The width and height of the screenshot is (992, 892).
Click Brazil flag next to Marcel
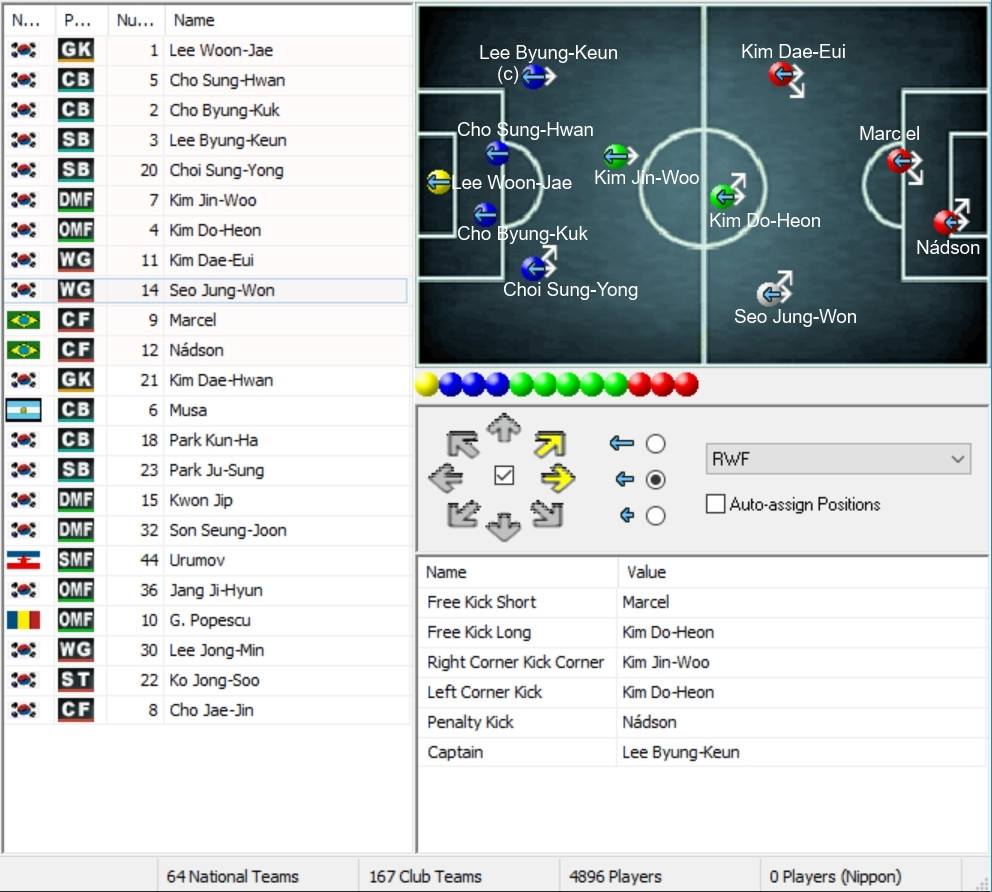click(23, 320)
